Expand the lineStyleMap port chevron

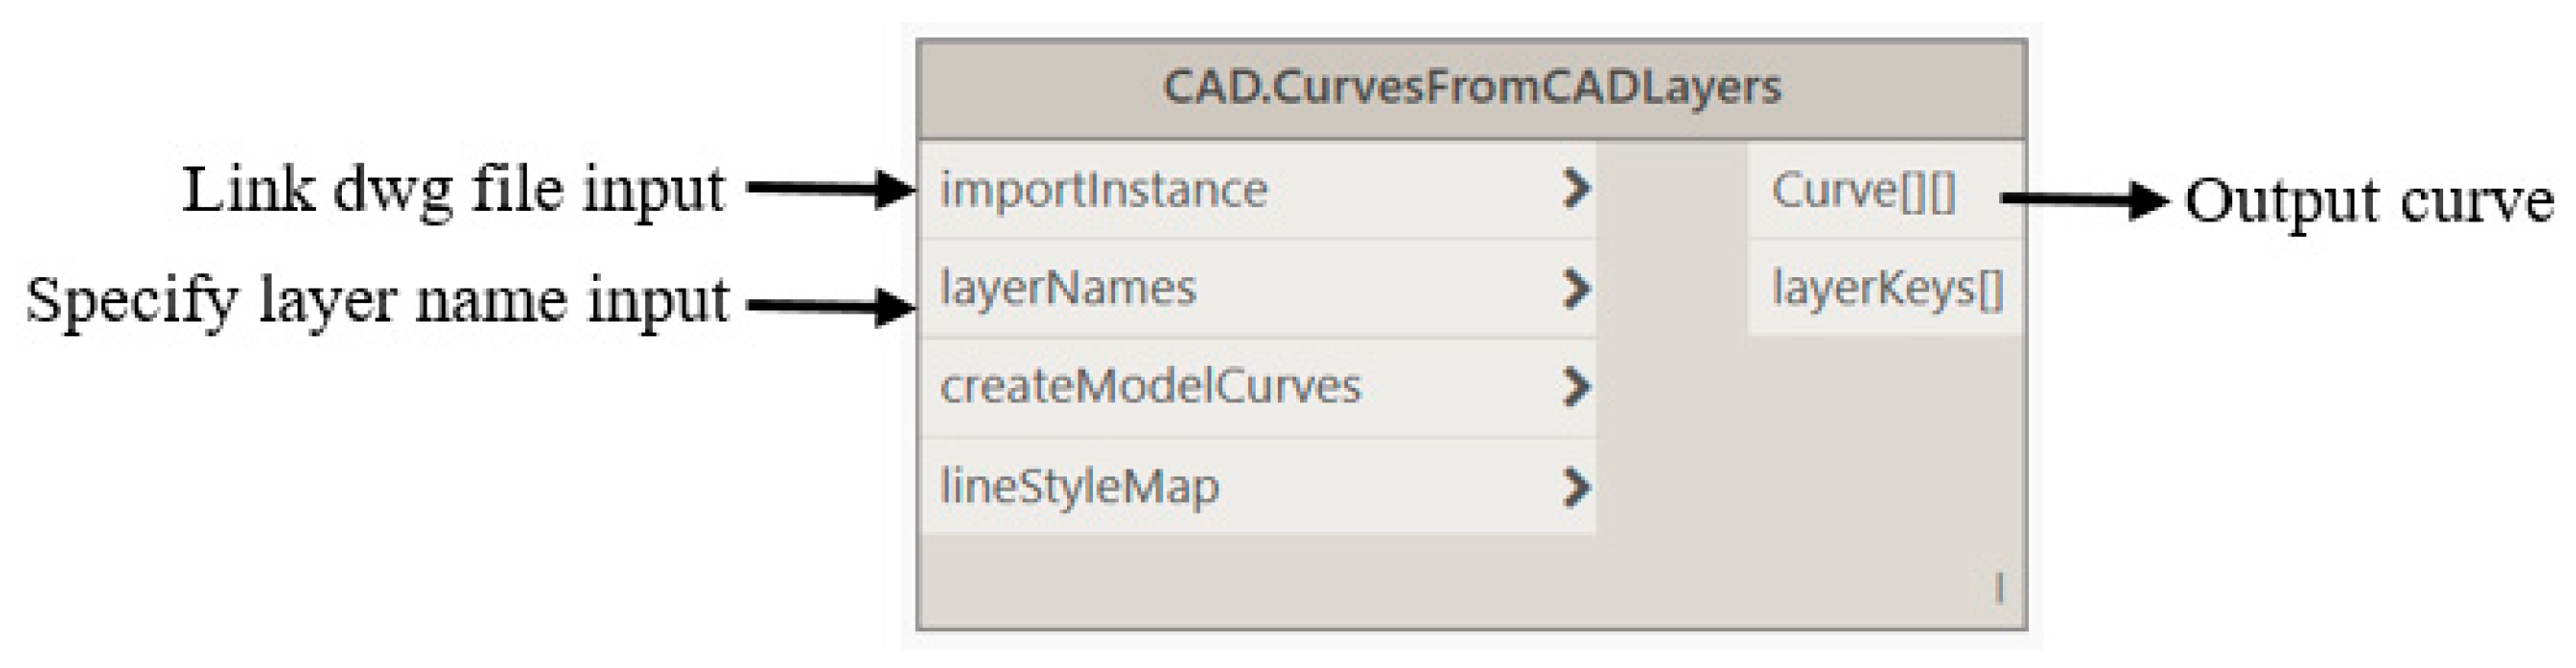click(x=1575, y=487)
